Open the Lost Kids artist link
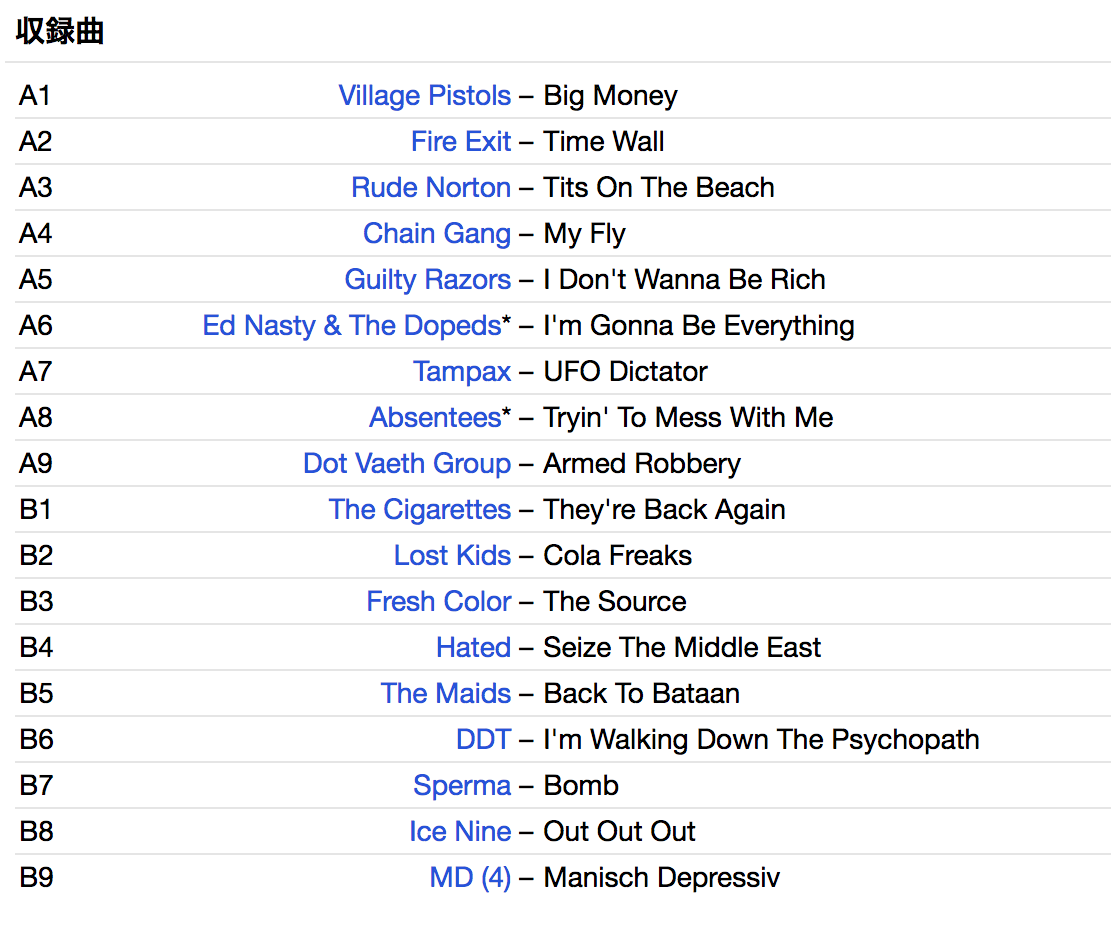Image resolution: width=1111 pixels, height=927 pixels. (x=452, y=556)
